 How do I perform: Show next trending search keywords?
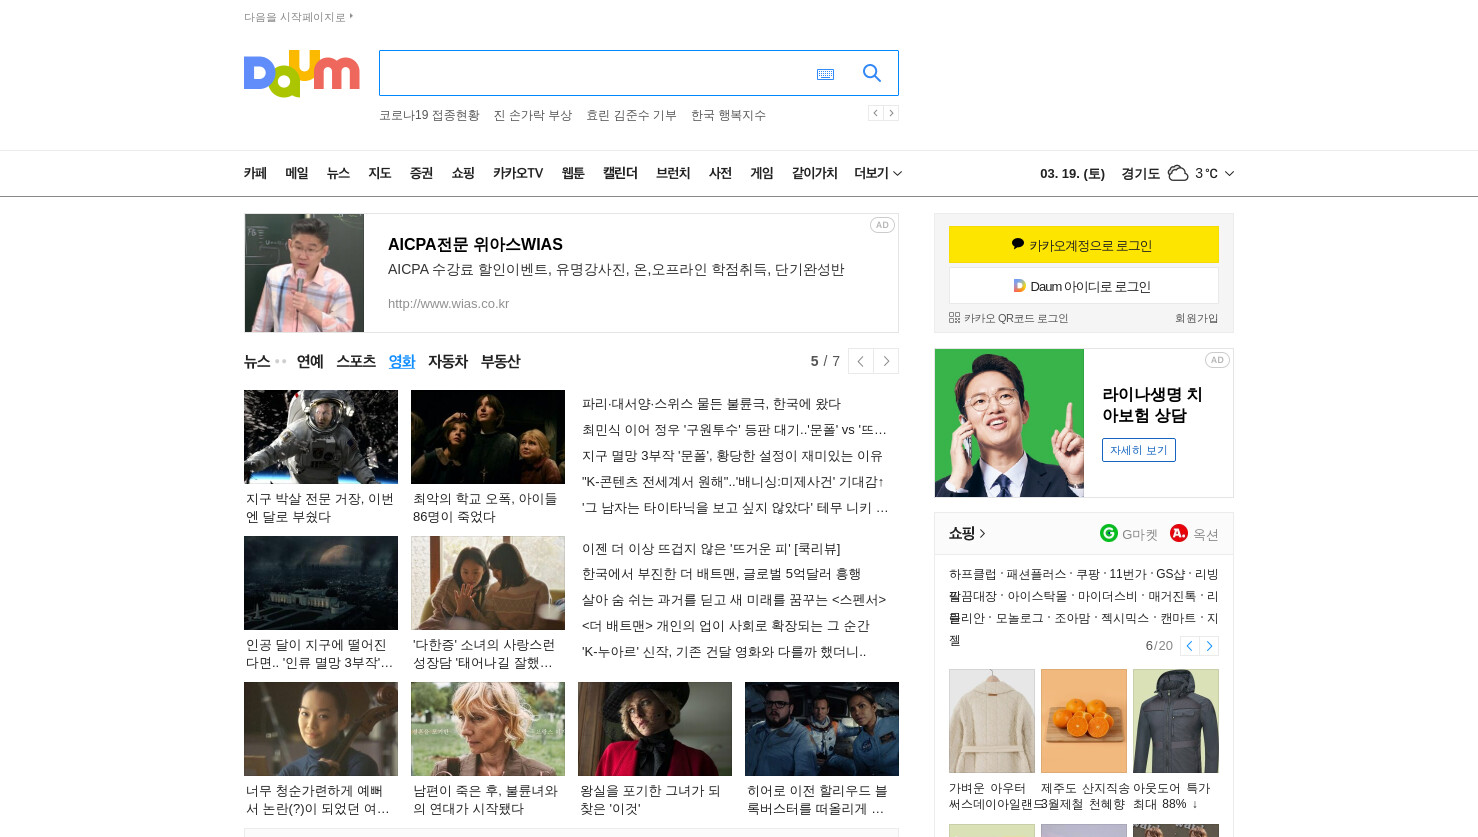click(x=891, y=113)
